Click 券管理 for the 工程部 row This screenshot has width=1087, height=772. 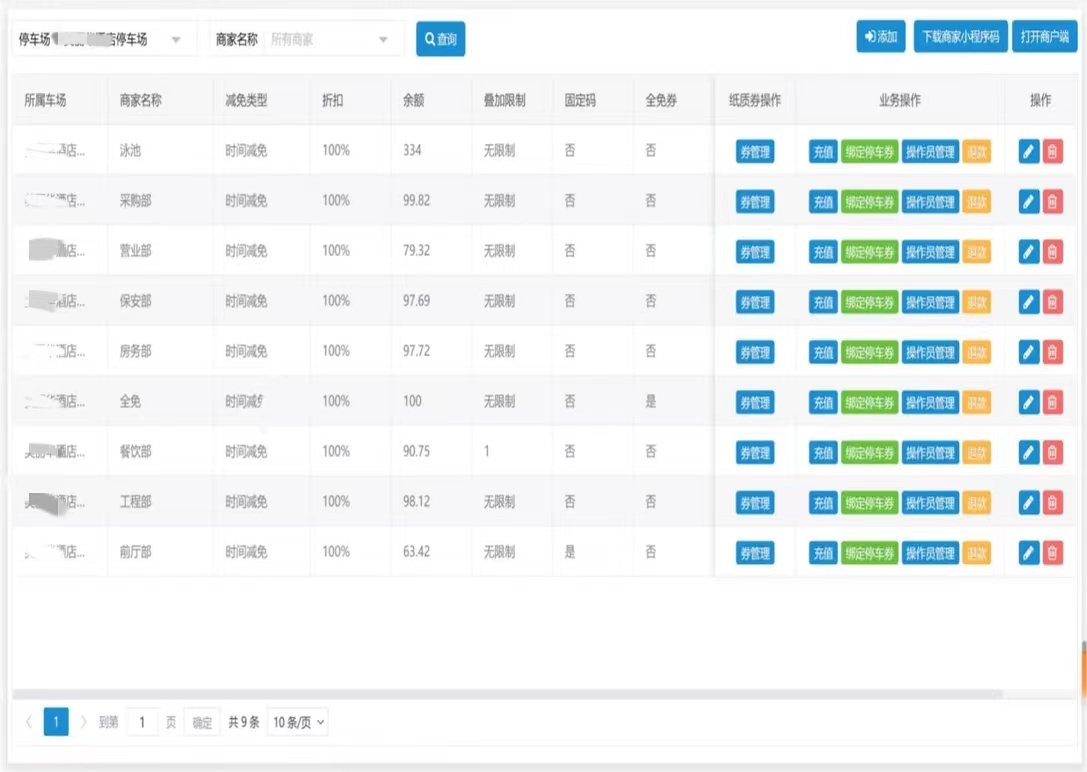(x=755, y=502)
